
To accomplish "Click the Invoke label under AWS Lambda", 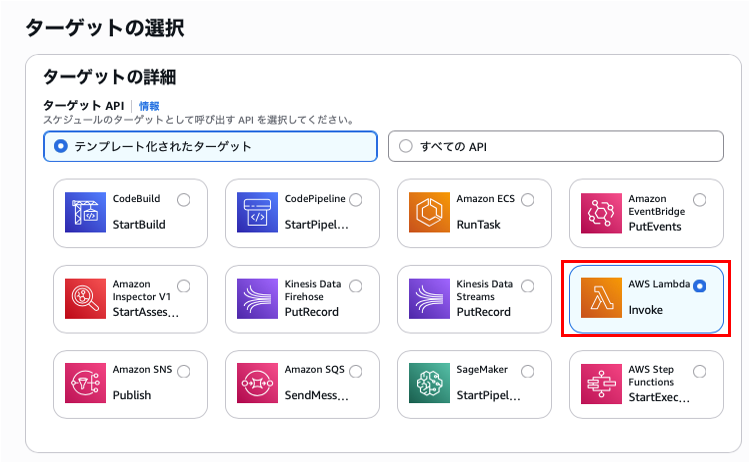I will [646, 310].
